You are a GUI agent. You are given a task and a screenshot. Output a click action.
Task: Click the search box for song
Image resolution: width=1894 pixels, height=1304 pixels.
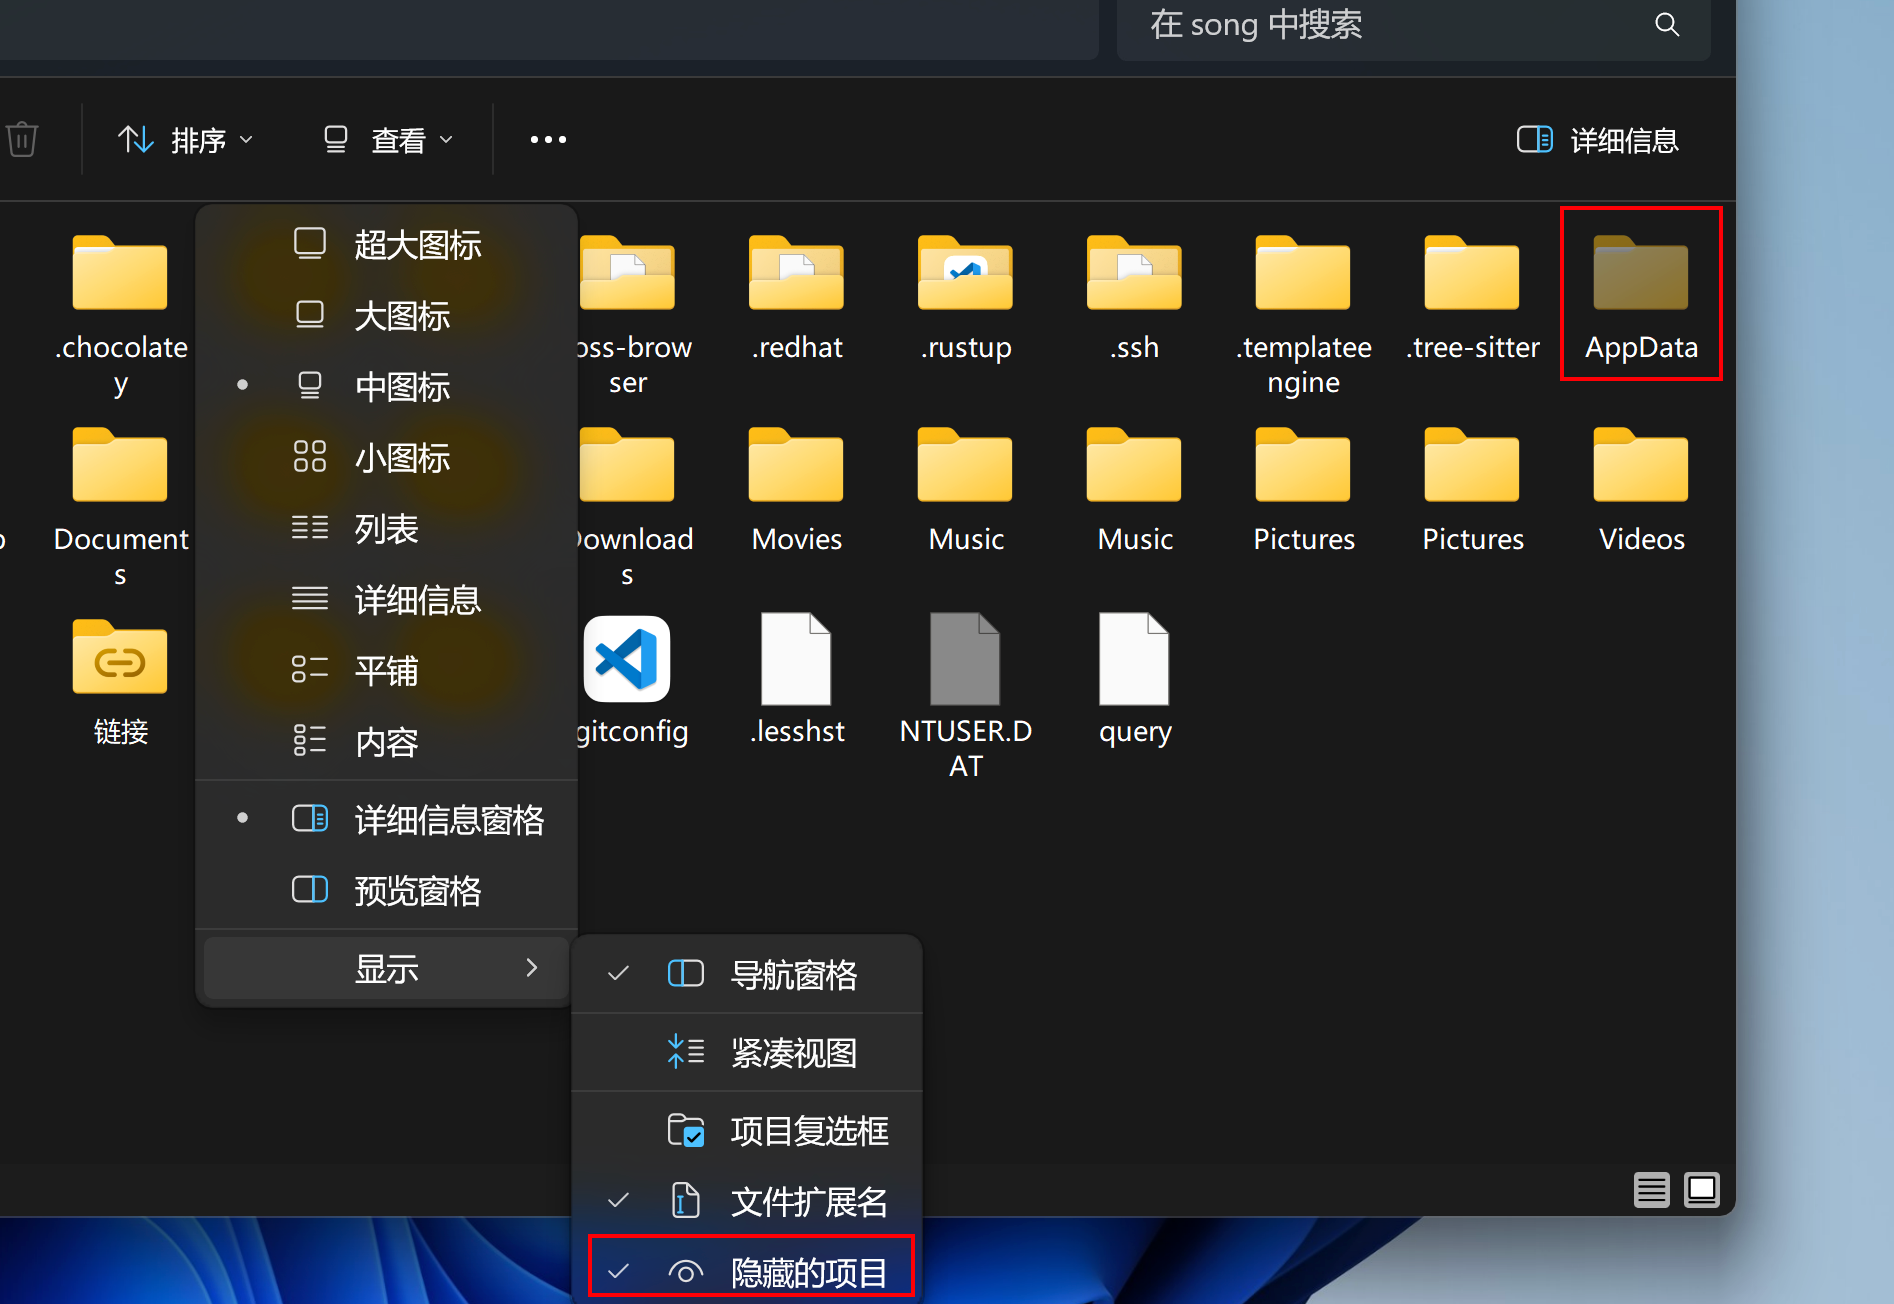tap(1380, 27)
